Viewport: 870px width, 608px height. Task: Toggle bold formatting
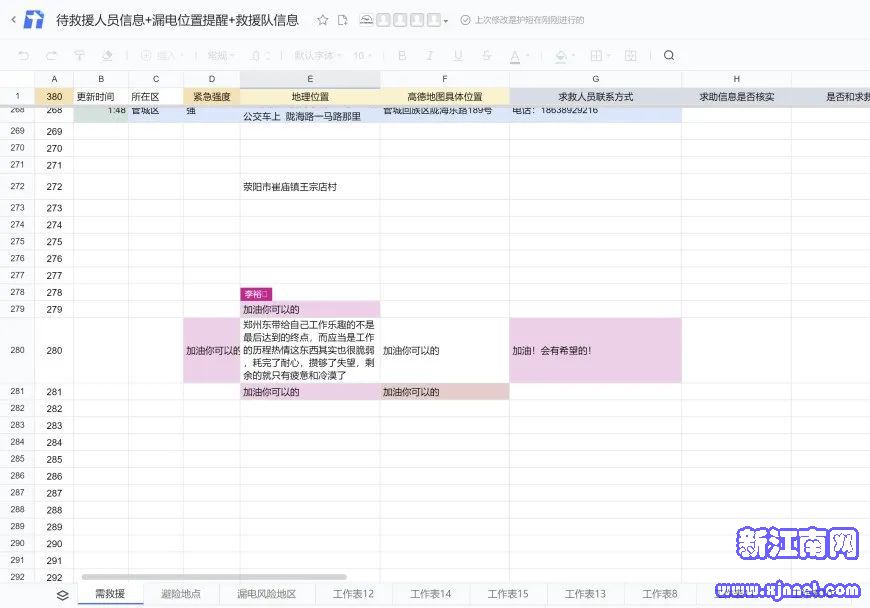click(x=402, y=55)
